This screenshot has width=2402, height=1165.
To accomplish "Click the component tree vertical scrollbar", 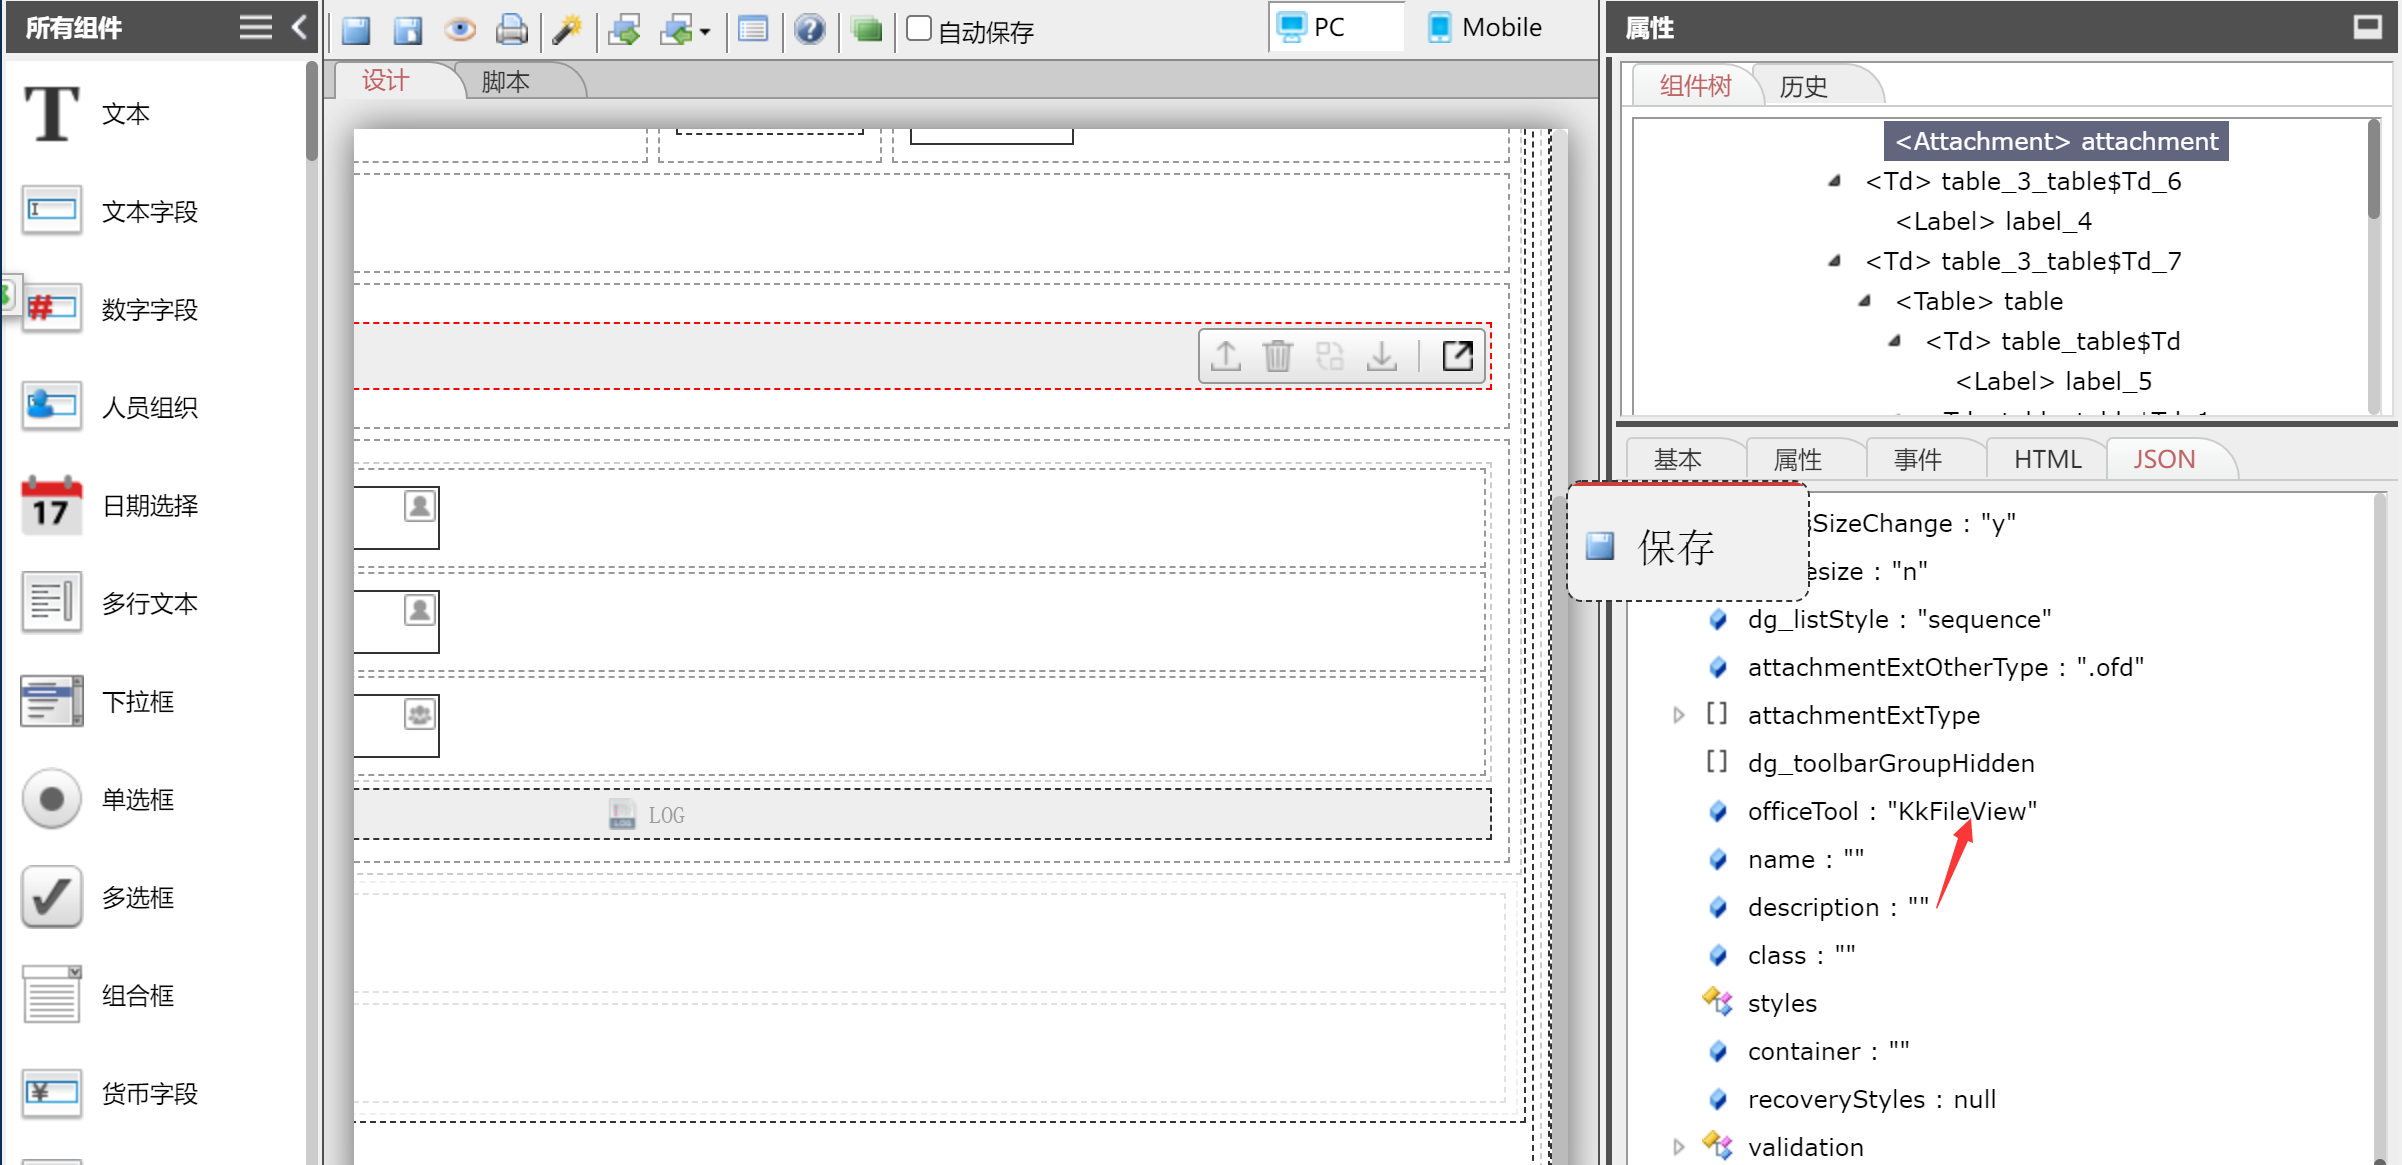I will click(2374, 170).
